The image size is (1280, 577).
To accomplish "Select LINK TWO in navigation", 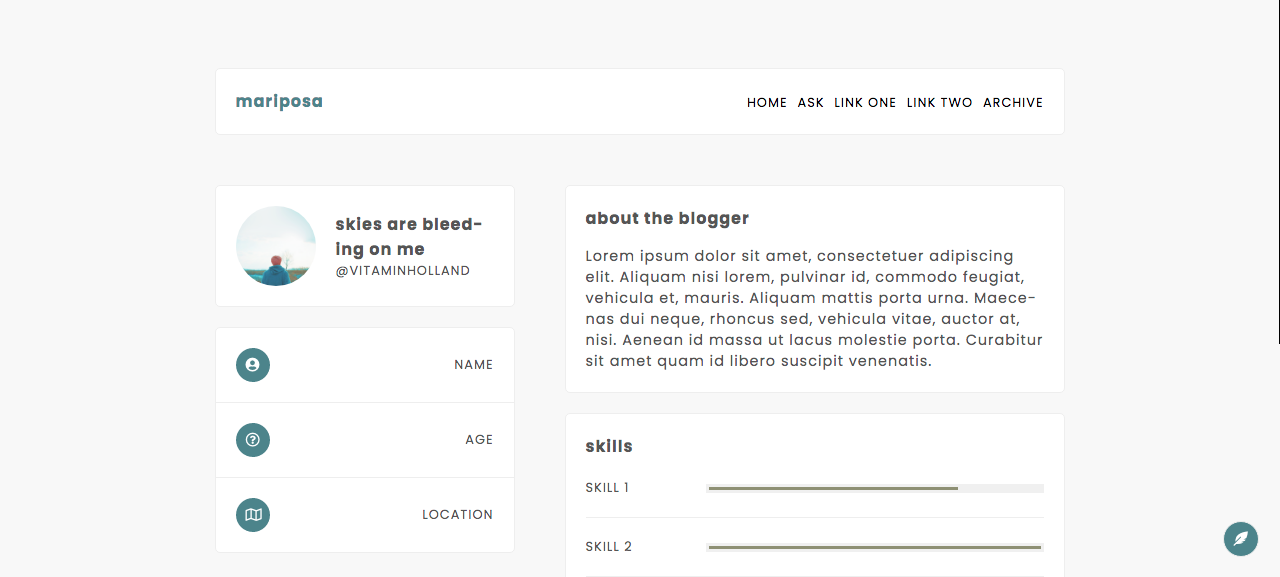I will (x=940, y=103).
